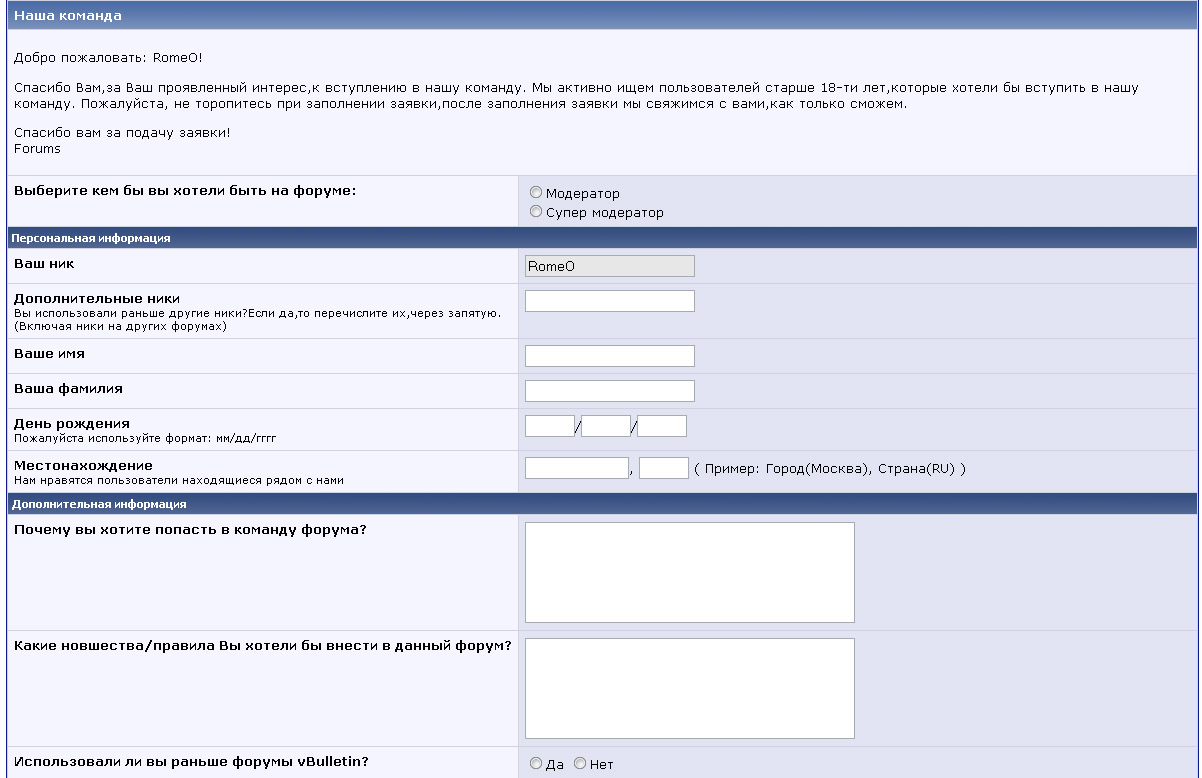
Task: Click the textarea for новшества/правила suggestions
Action: [690, 688]
